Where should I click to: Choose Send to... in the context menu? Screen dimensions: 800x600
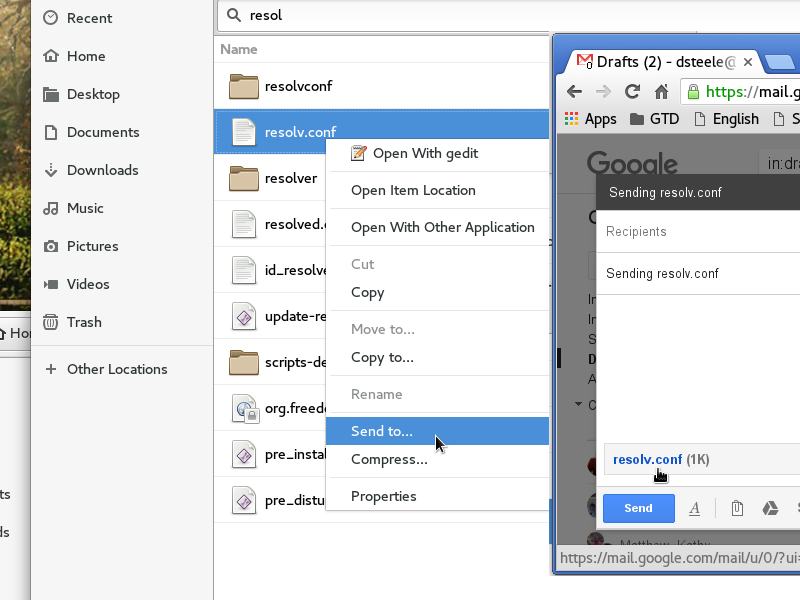pos(382,431)
